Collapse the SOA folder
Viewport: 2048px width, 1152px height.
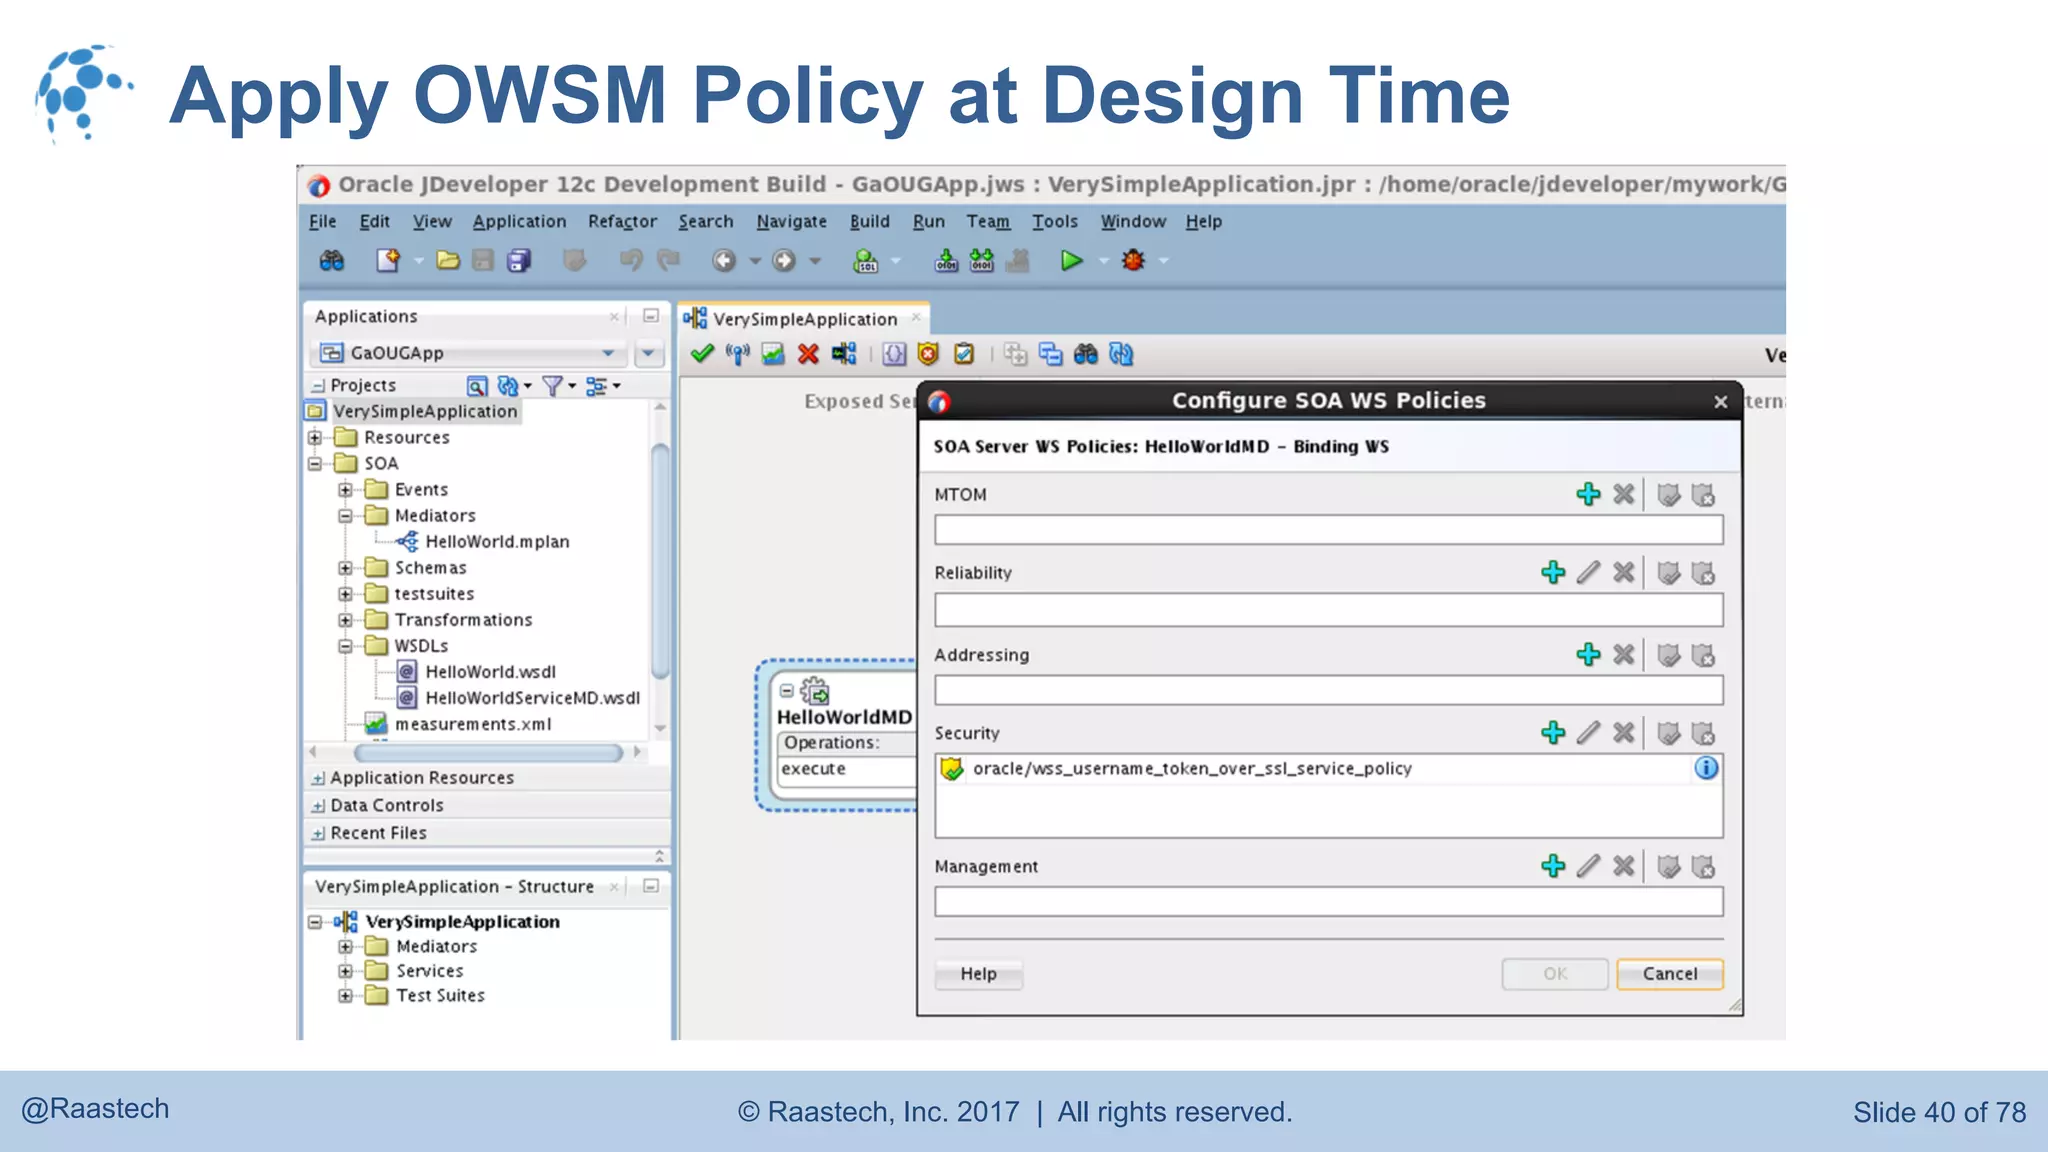click(x=315, y=463)
